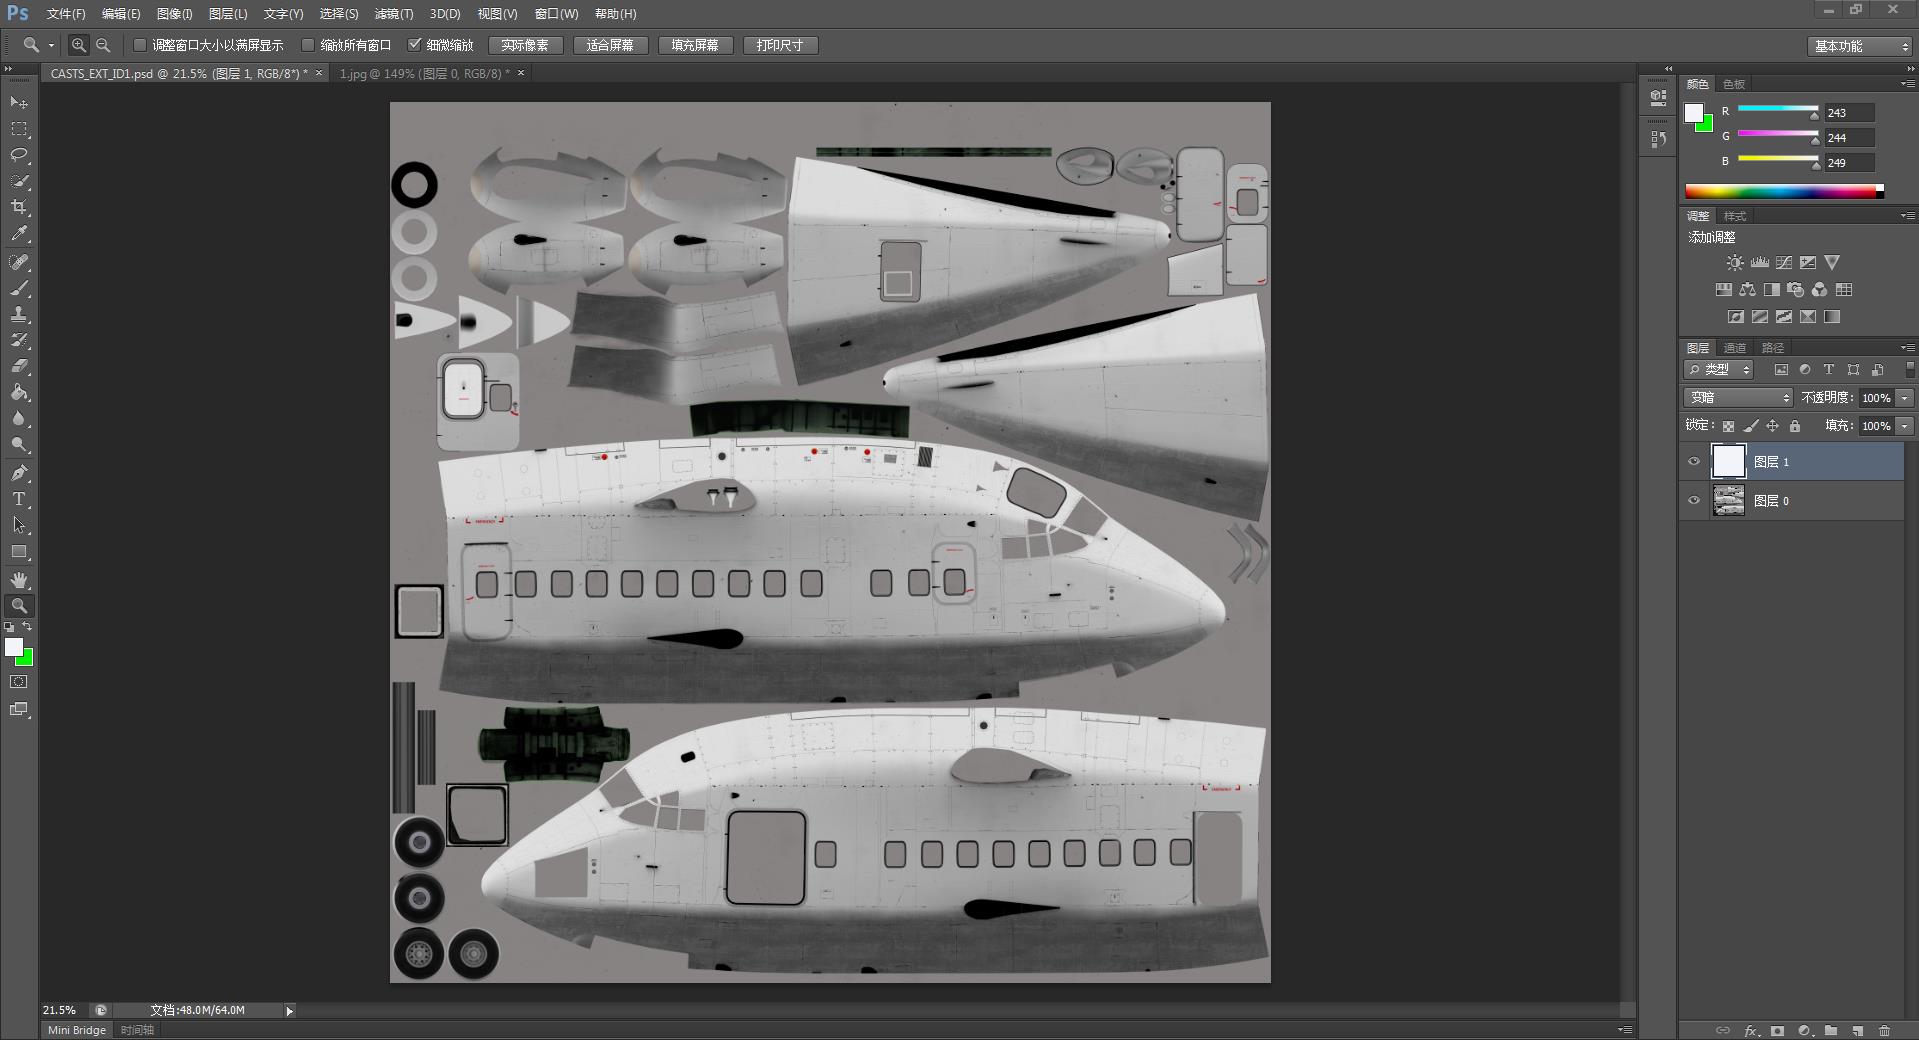Open the 文件(F) menu

point(66,14)
